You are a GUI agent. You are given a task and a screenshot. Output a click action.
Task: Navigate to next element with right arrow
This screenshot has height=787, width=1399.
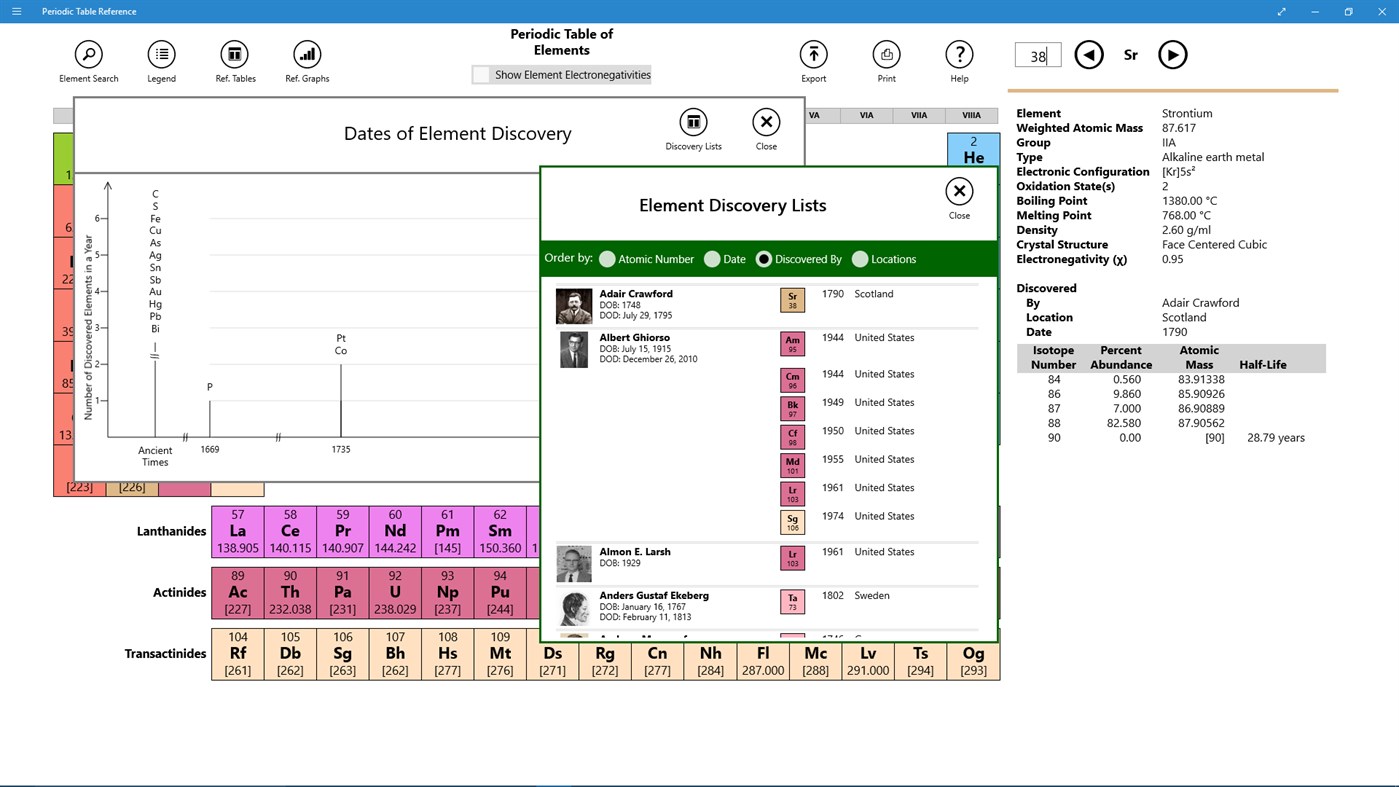pos(1172,54)
